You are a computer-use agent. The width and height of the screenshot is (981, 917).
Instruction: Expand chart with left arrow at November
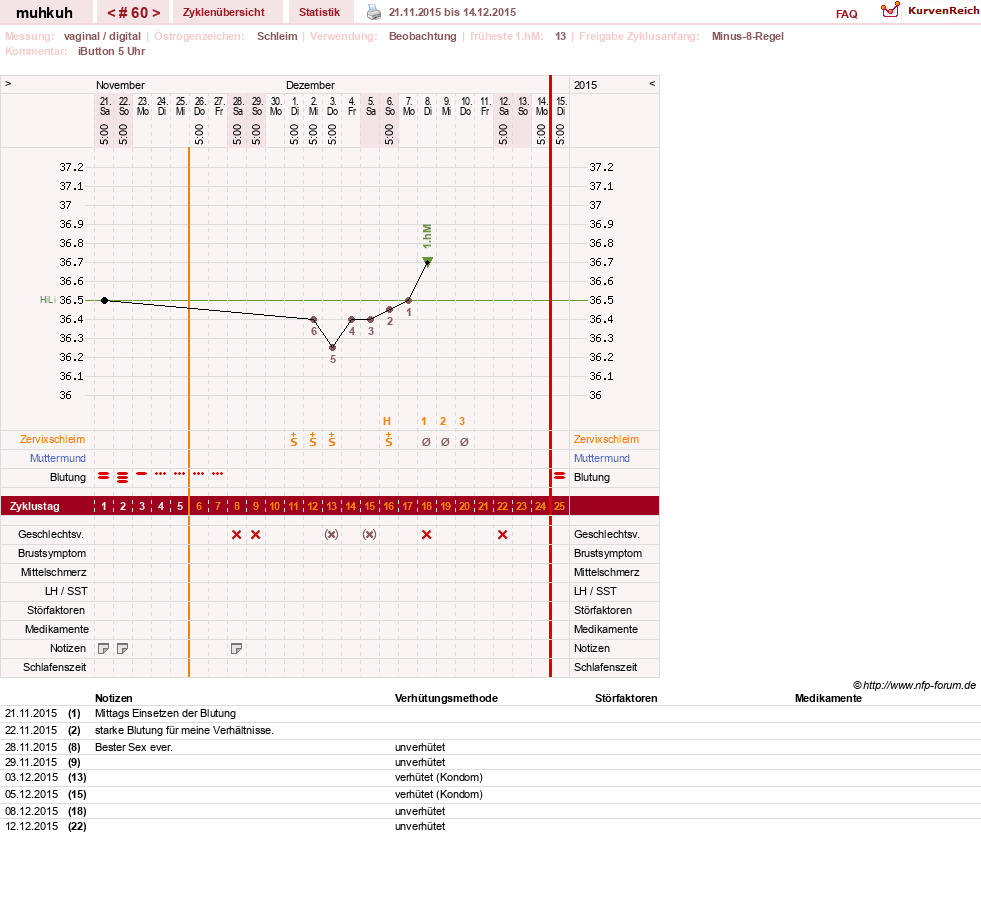coord(8,83)
